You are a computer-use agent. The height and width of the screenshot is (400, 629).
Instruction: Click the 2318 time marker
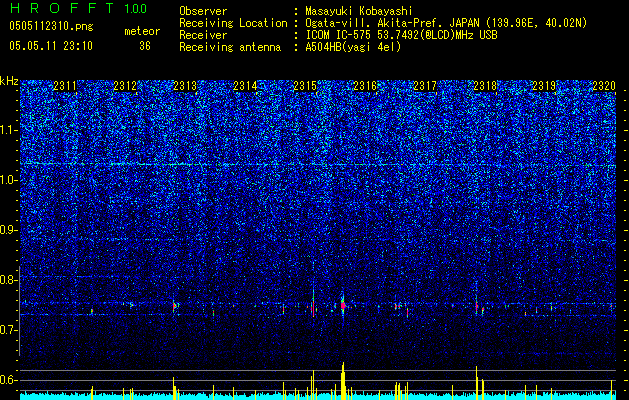click(x=485, y=86)
